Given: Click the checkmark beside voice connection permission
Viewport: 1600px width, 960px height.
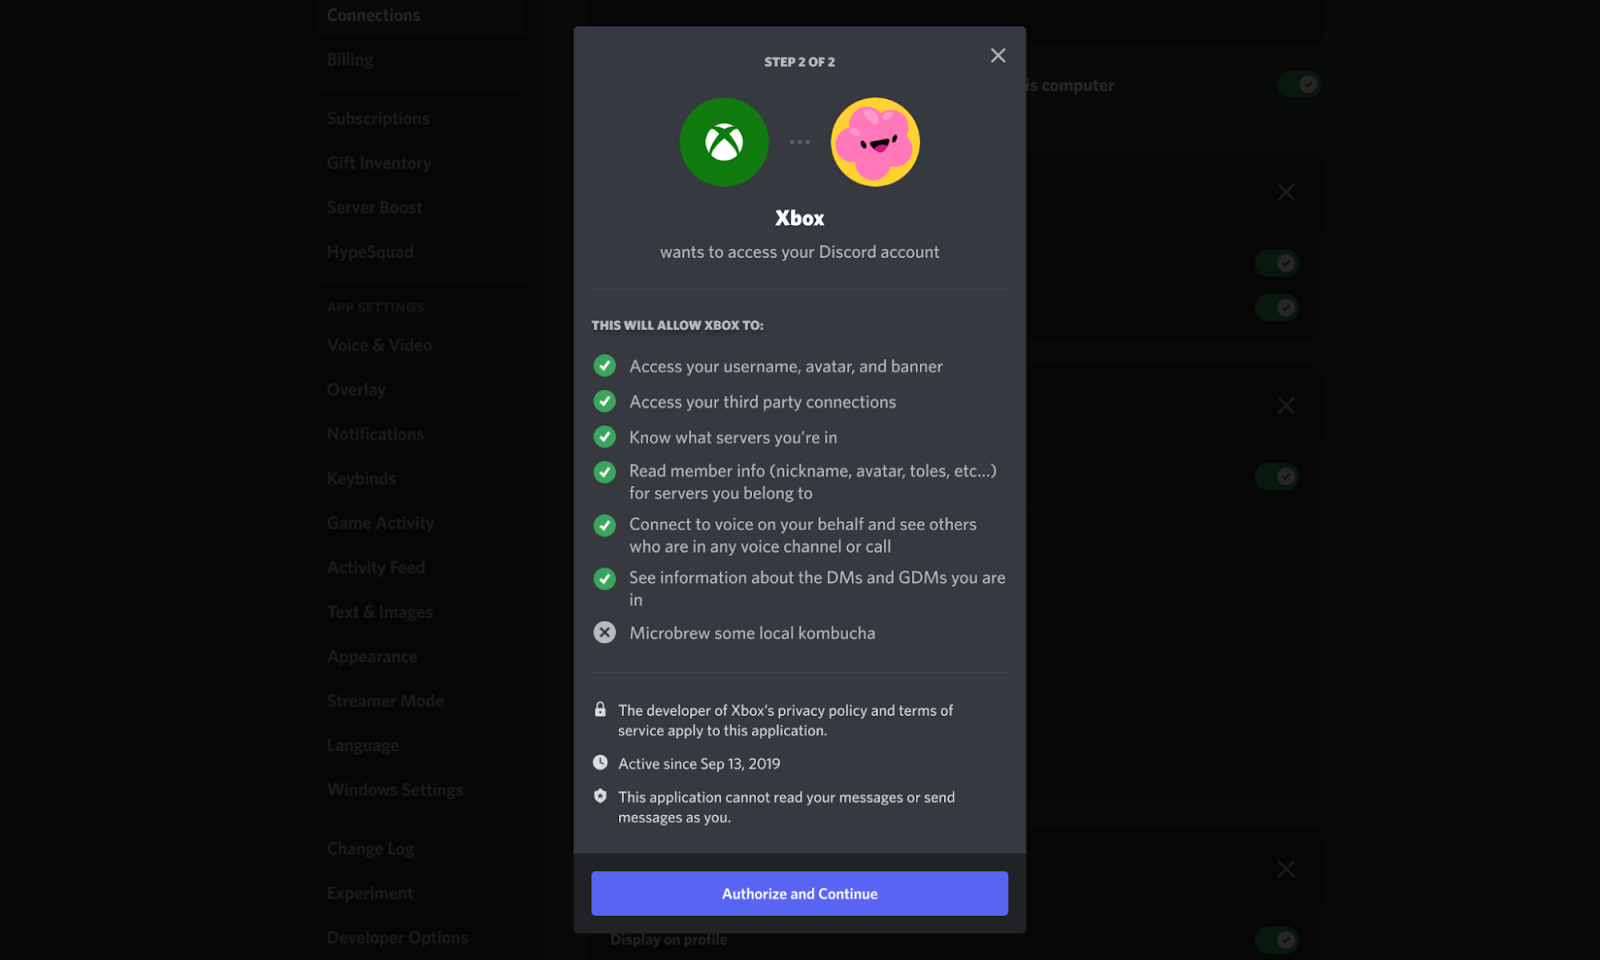Looking at the screenshot, I should (604, 525).
